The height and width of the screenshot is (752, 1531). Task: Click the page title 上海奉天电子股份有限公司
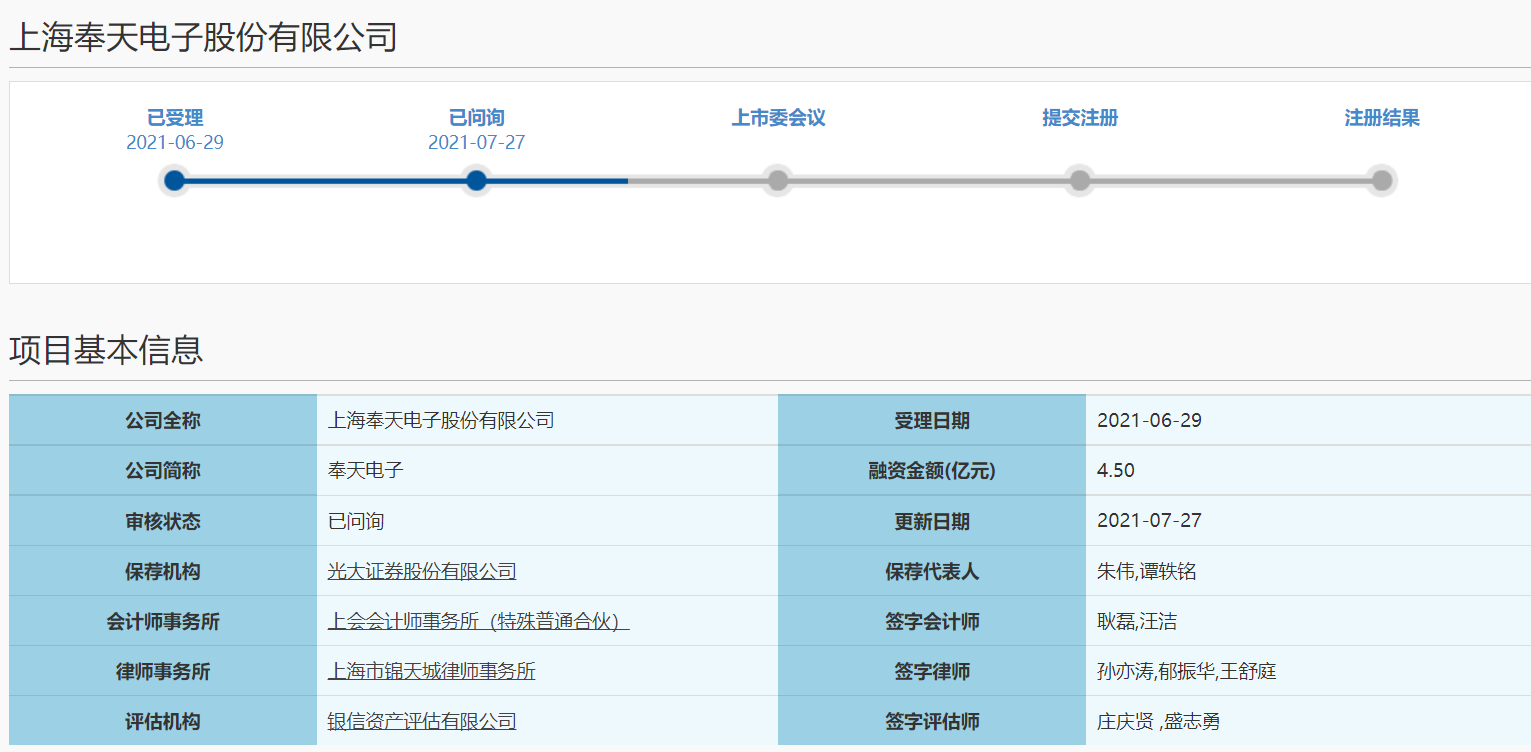204,37
